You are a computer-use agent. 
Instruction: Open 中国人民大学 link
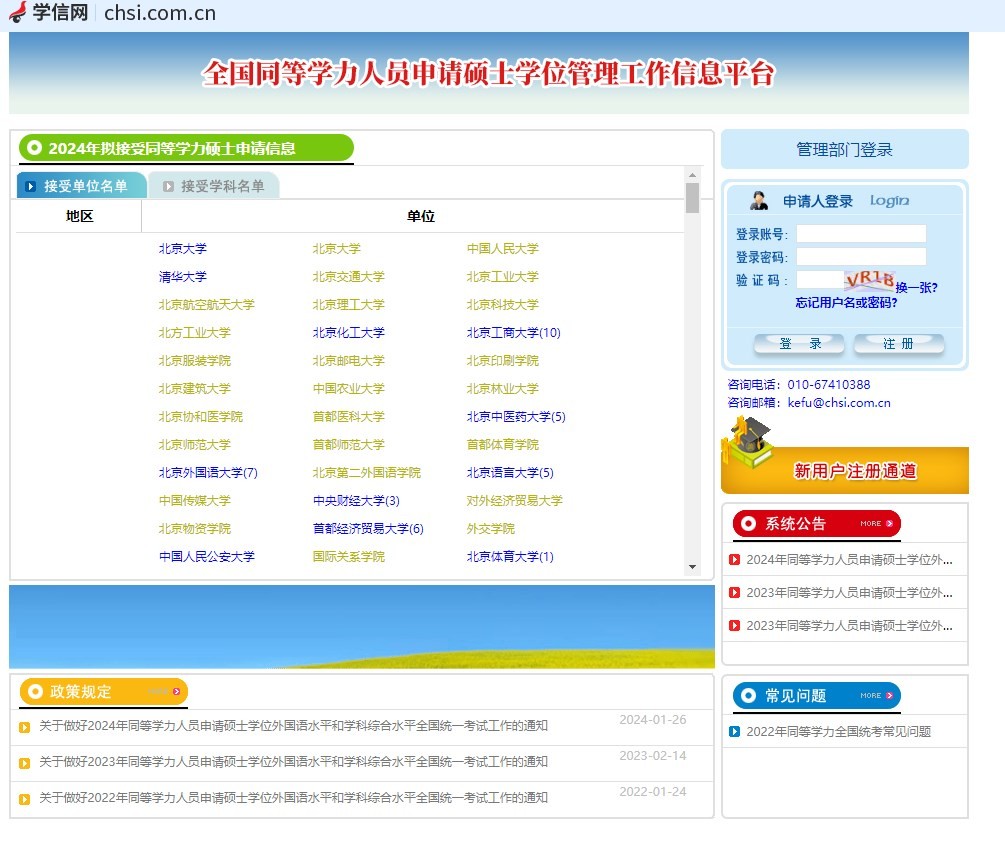[x=502, y=248]
